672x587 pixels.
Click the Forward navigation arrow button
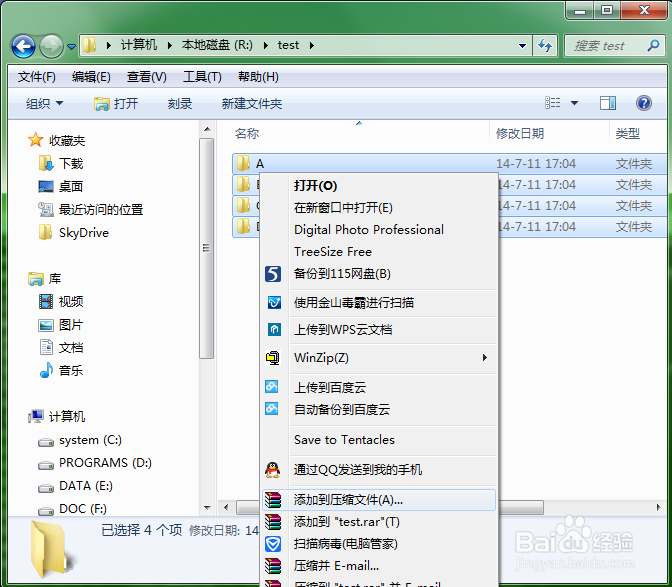click(51, 46)
